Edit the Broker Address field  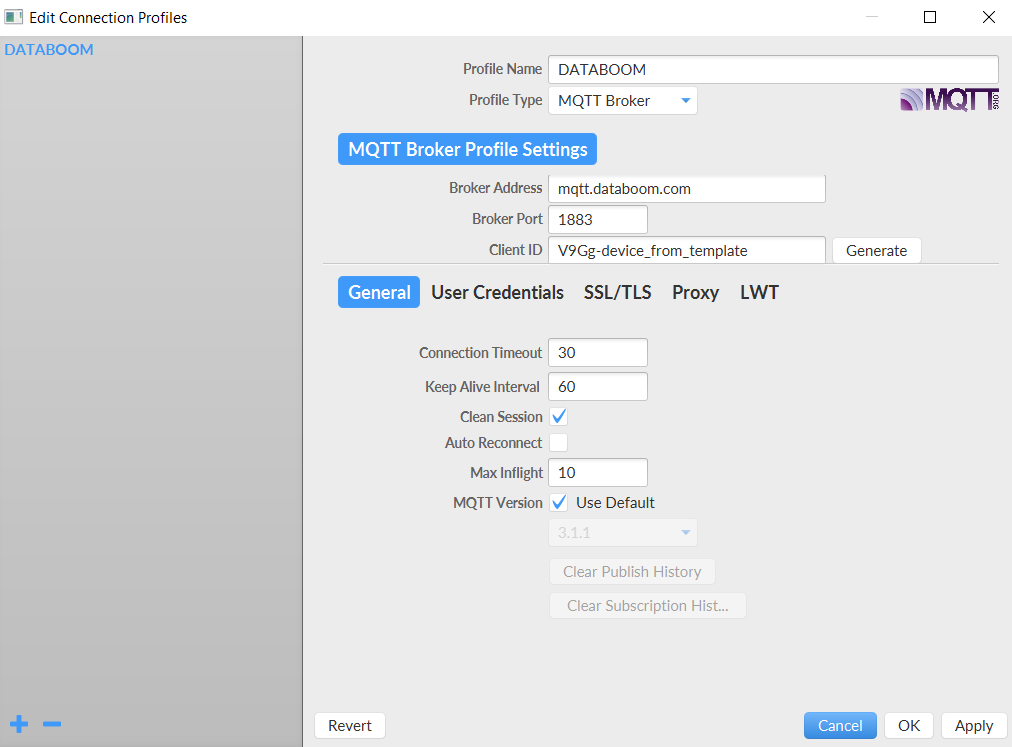(x=687, y=189)
